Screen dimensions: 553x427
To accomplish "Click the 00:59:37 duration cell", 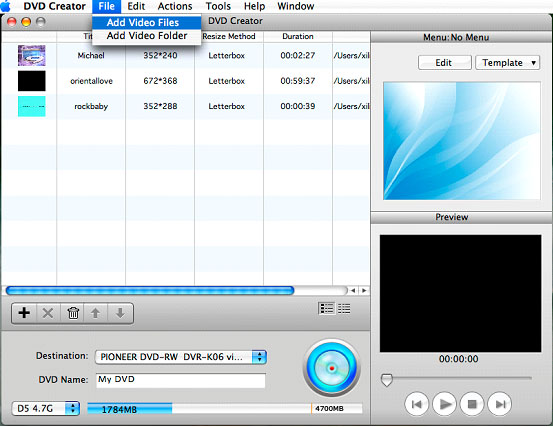I will coord(298,81).
